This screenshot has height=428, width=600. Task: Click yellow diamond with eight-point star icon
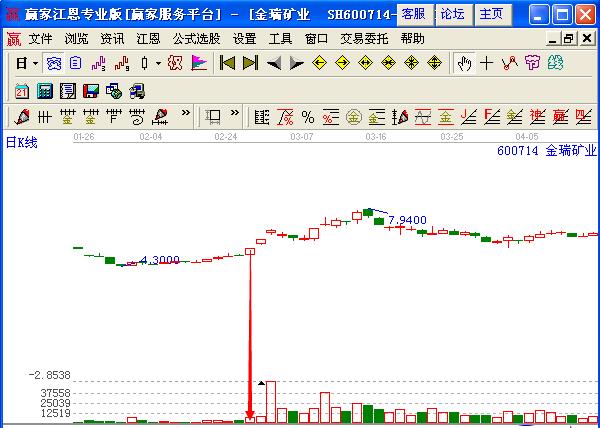tap(411, 63)
